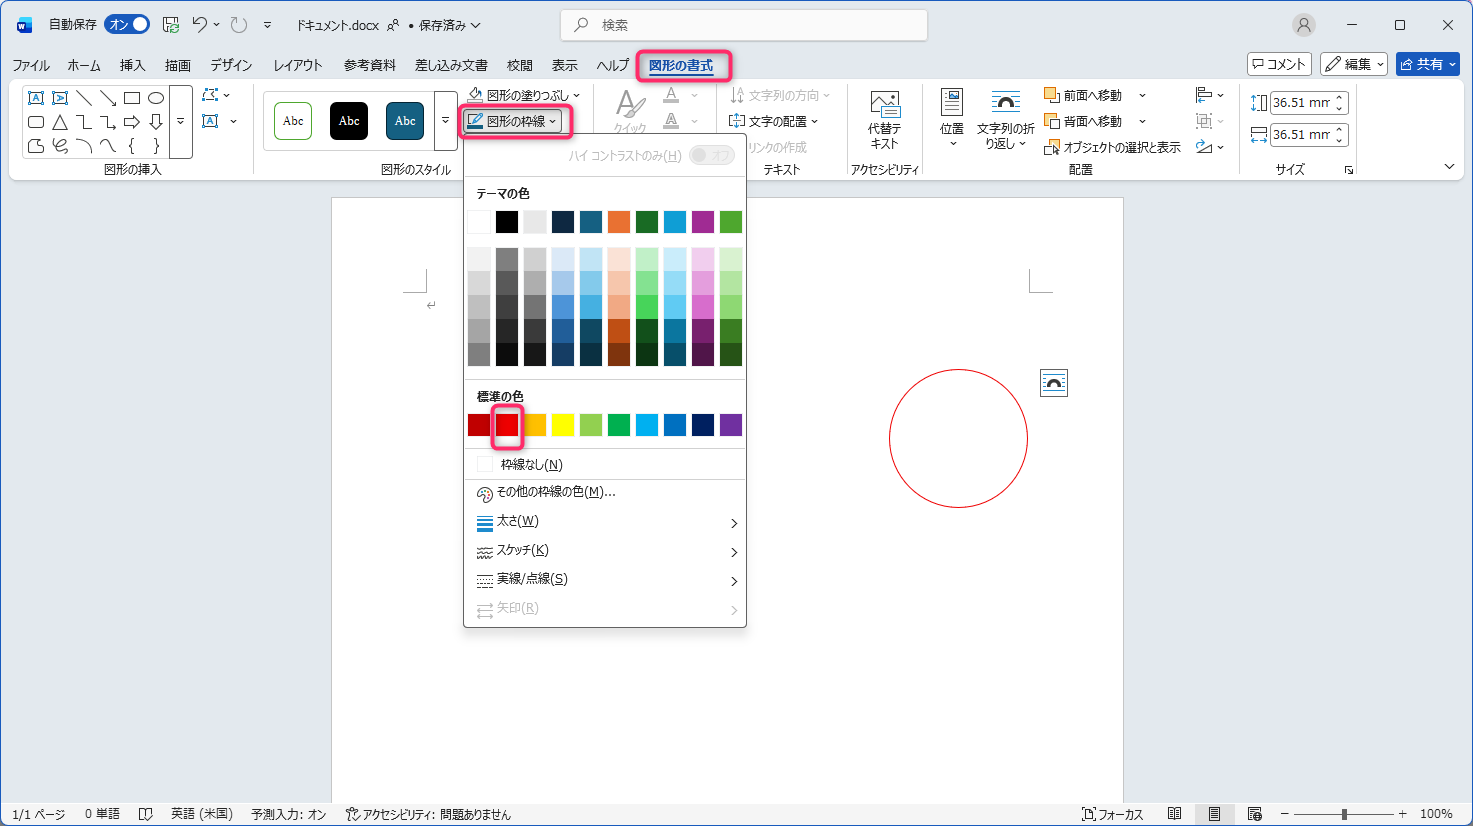Pick the yellow standard color swatch

[x=563, y=425]
